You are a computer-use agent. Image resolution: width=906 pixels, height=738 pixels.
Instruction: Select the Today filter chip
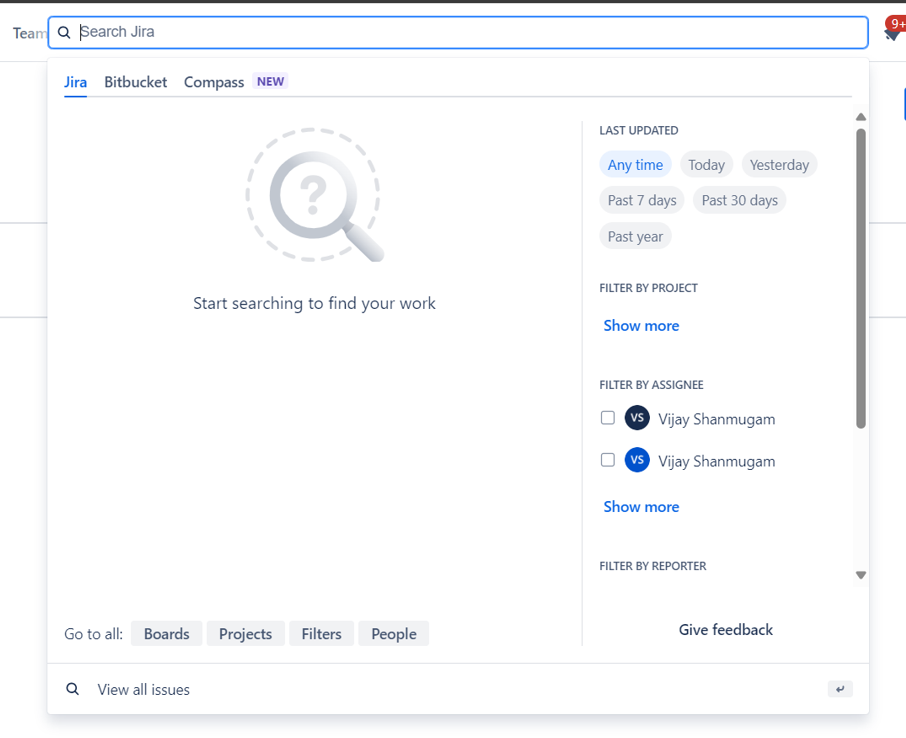click(x=706, y=165)
